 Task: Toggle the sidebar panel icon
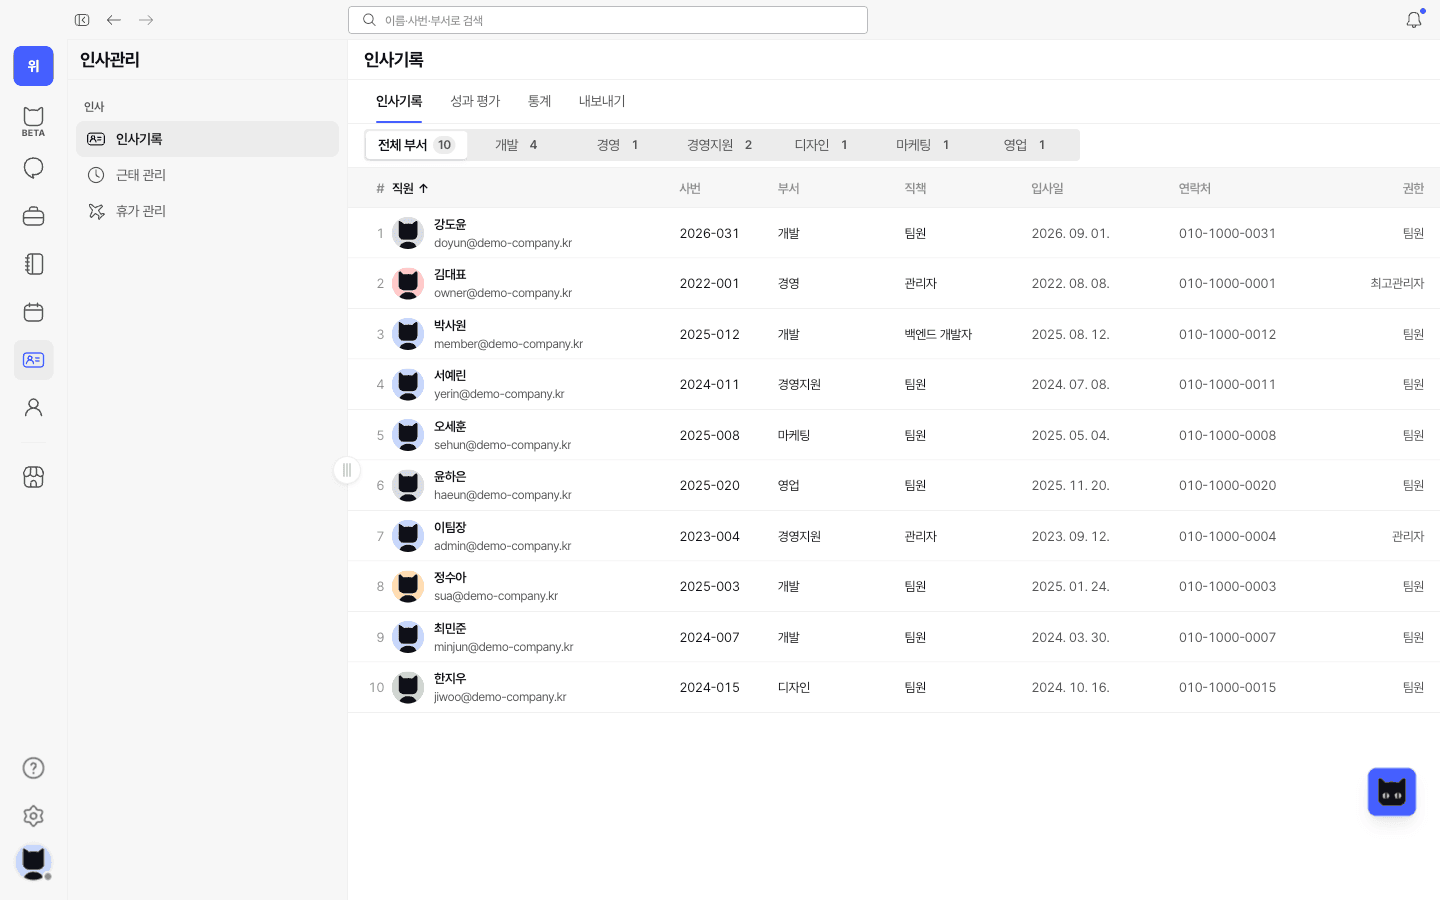click(x=82, y=20)
